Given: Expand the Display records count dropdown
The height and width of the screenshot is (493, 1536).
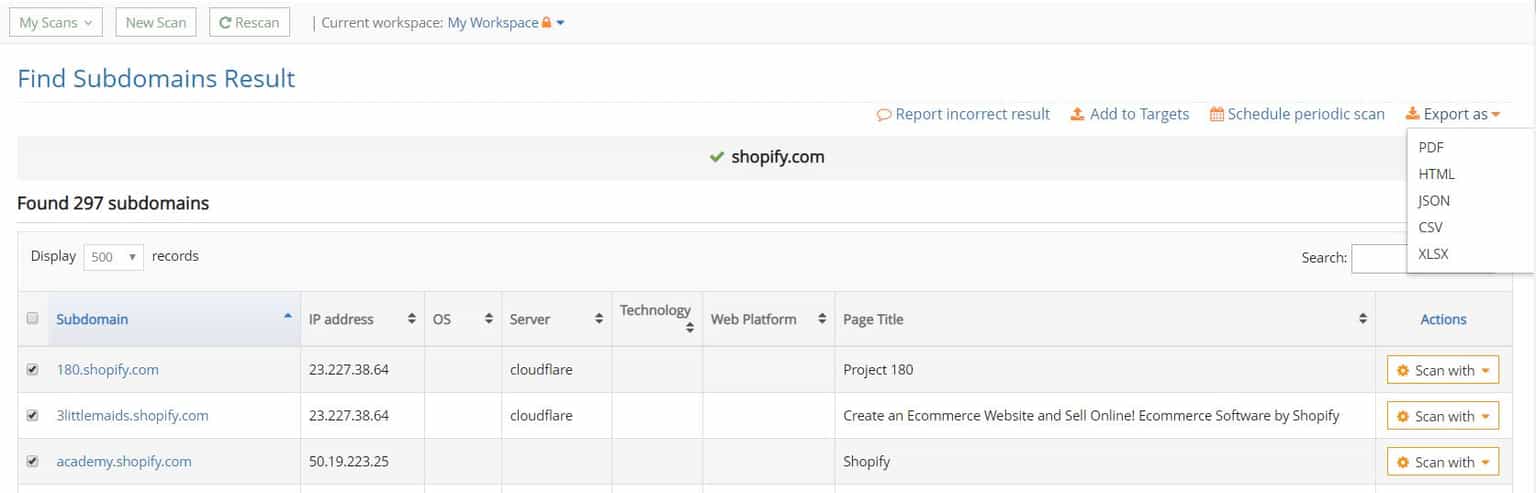Looking at the screenshot, I should 113,257.
